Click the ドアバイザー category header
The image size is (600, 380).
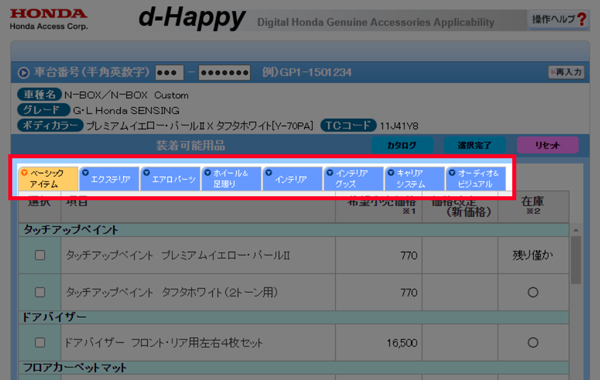[x=293, y=317]
